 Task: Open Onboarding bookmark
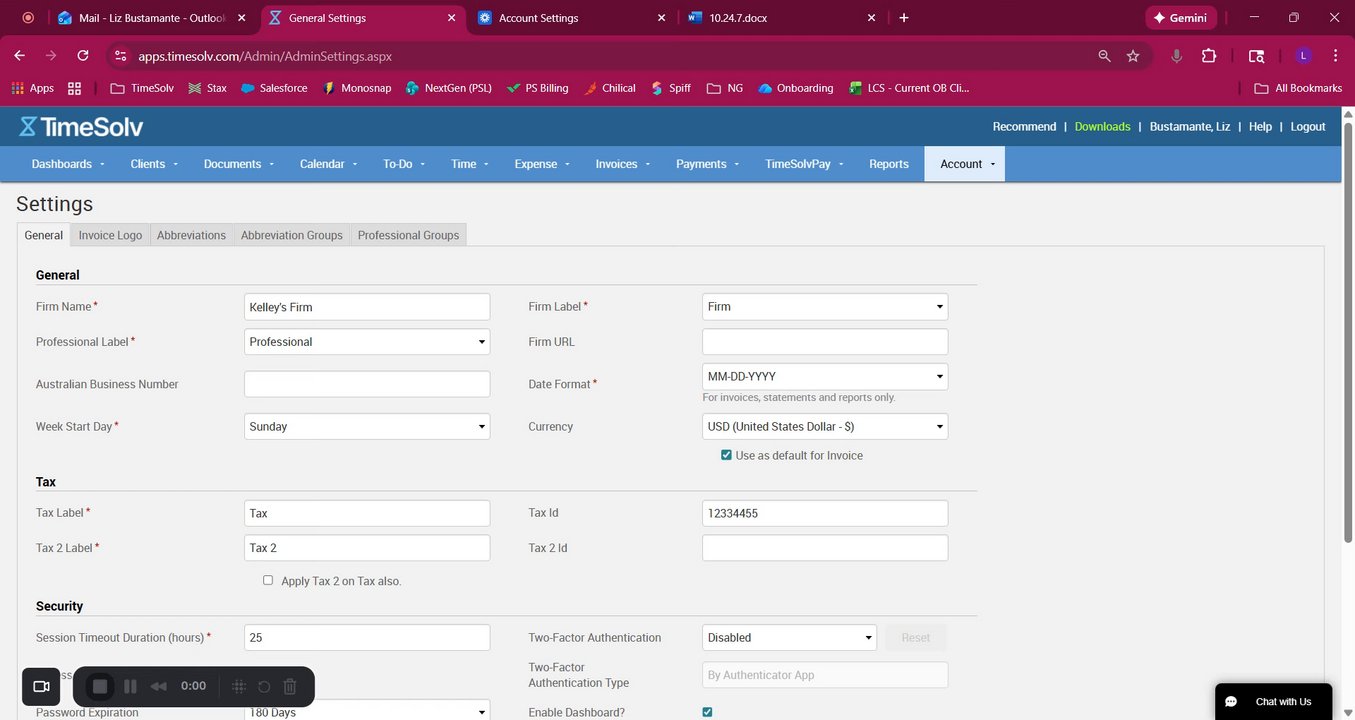(796, 88)
